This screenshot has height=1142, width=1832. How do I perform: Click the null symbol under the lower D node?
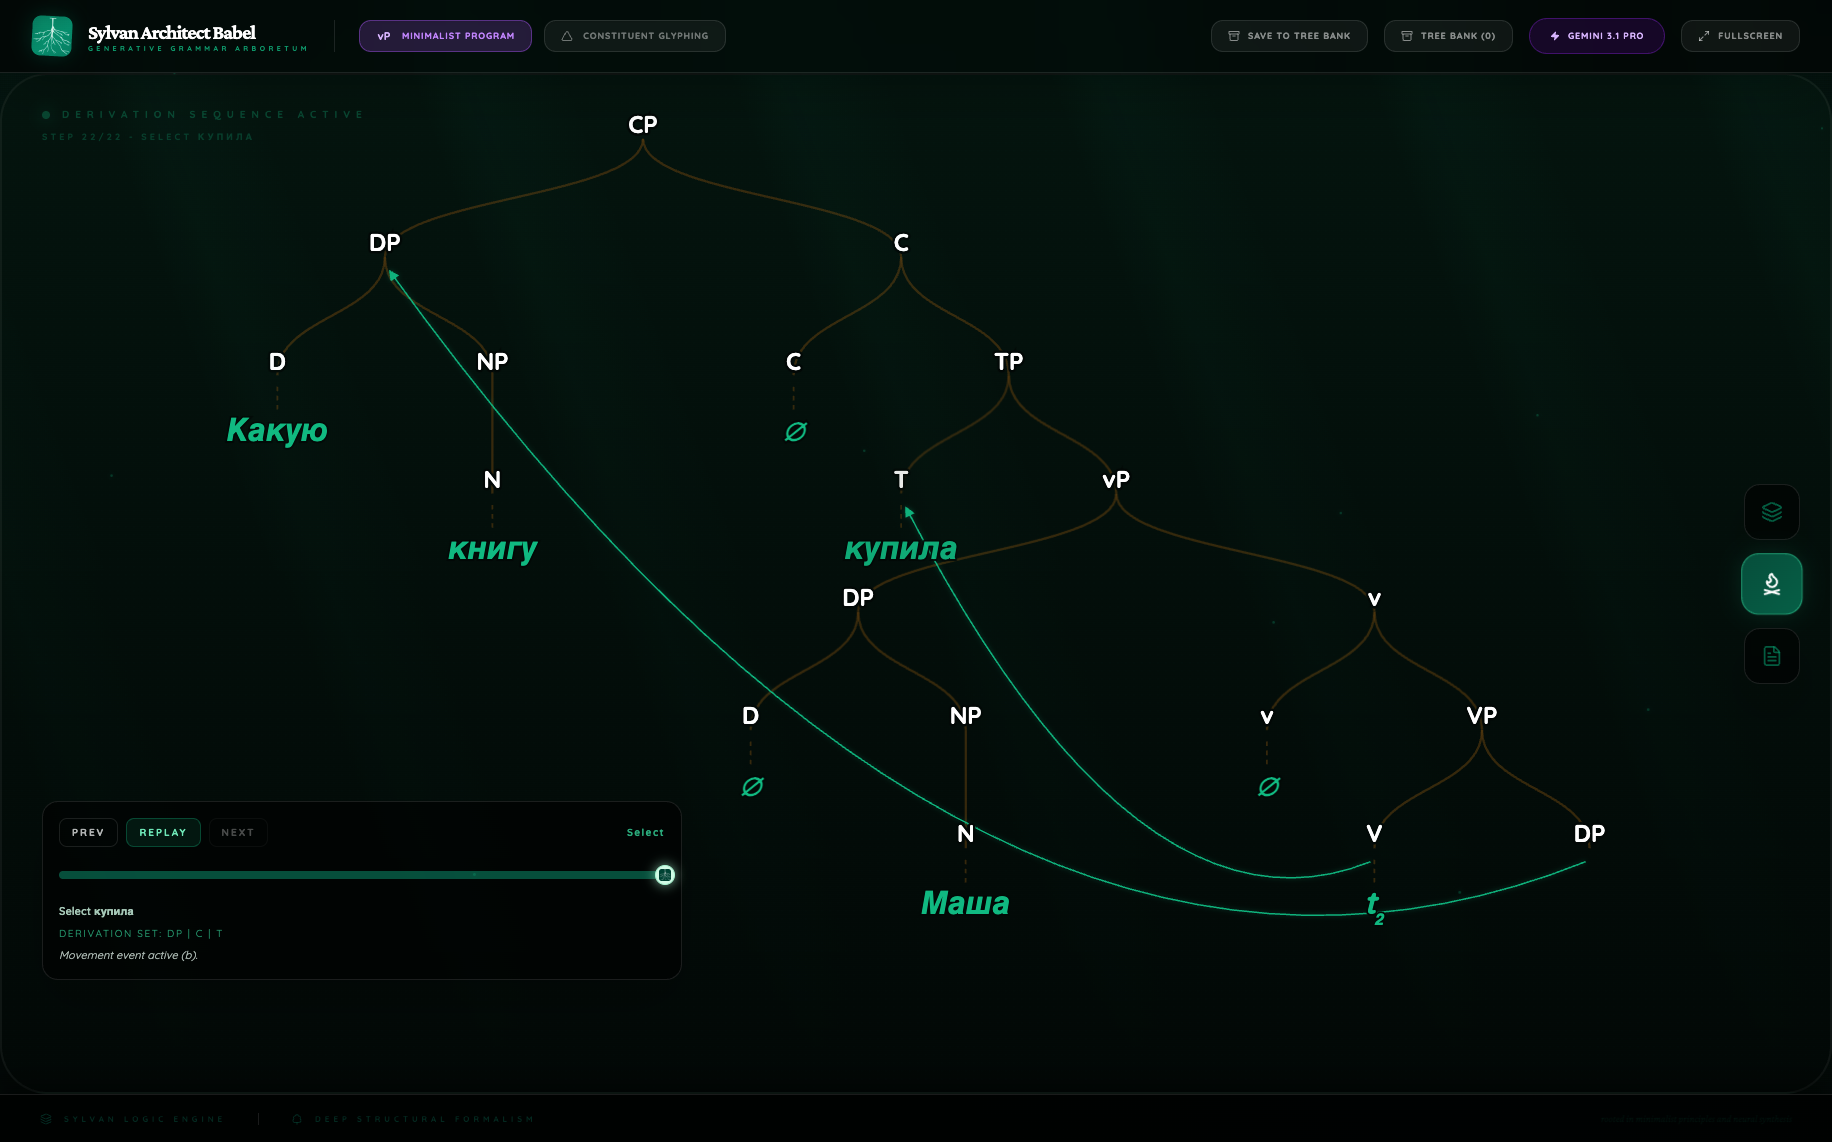pyautogui.click(x=752, y=787)
